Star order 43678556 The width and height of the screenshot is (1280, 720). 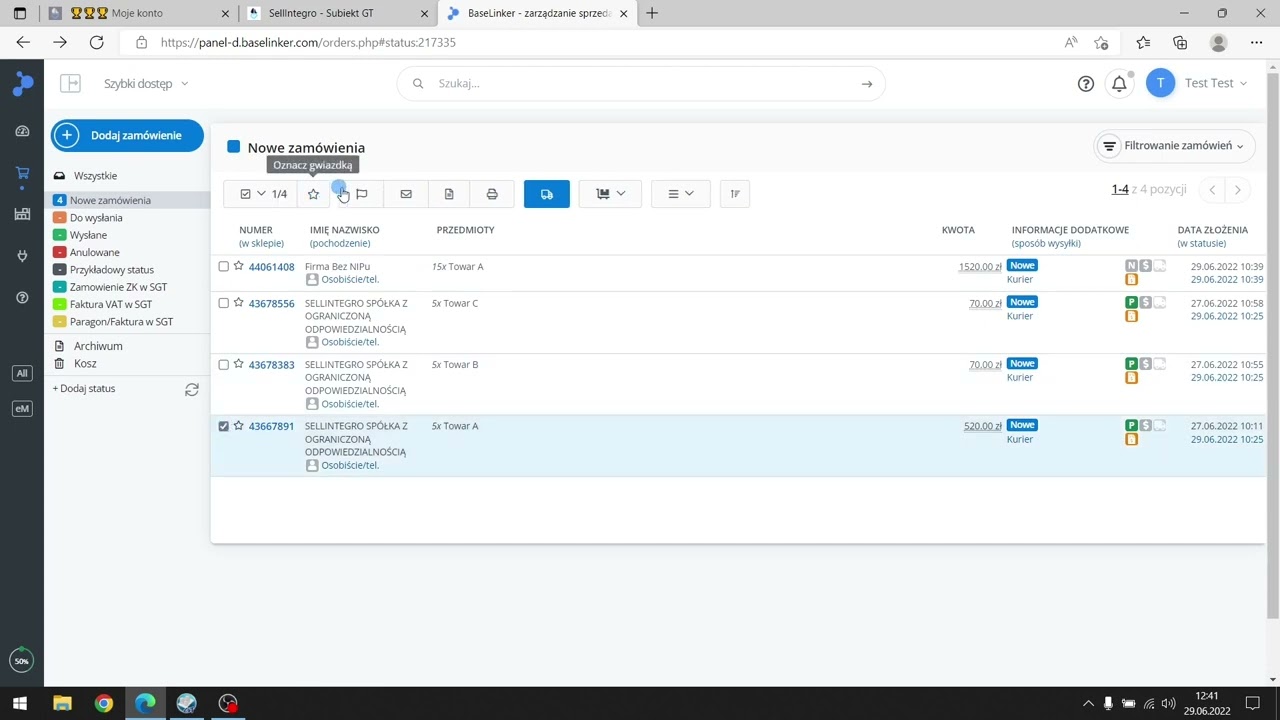point(239,302)
